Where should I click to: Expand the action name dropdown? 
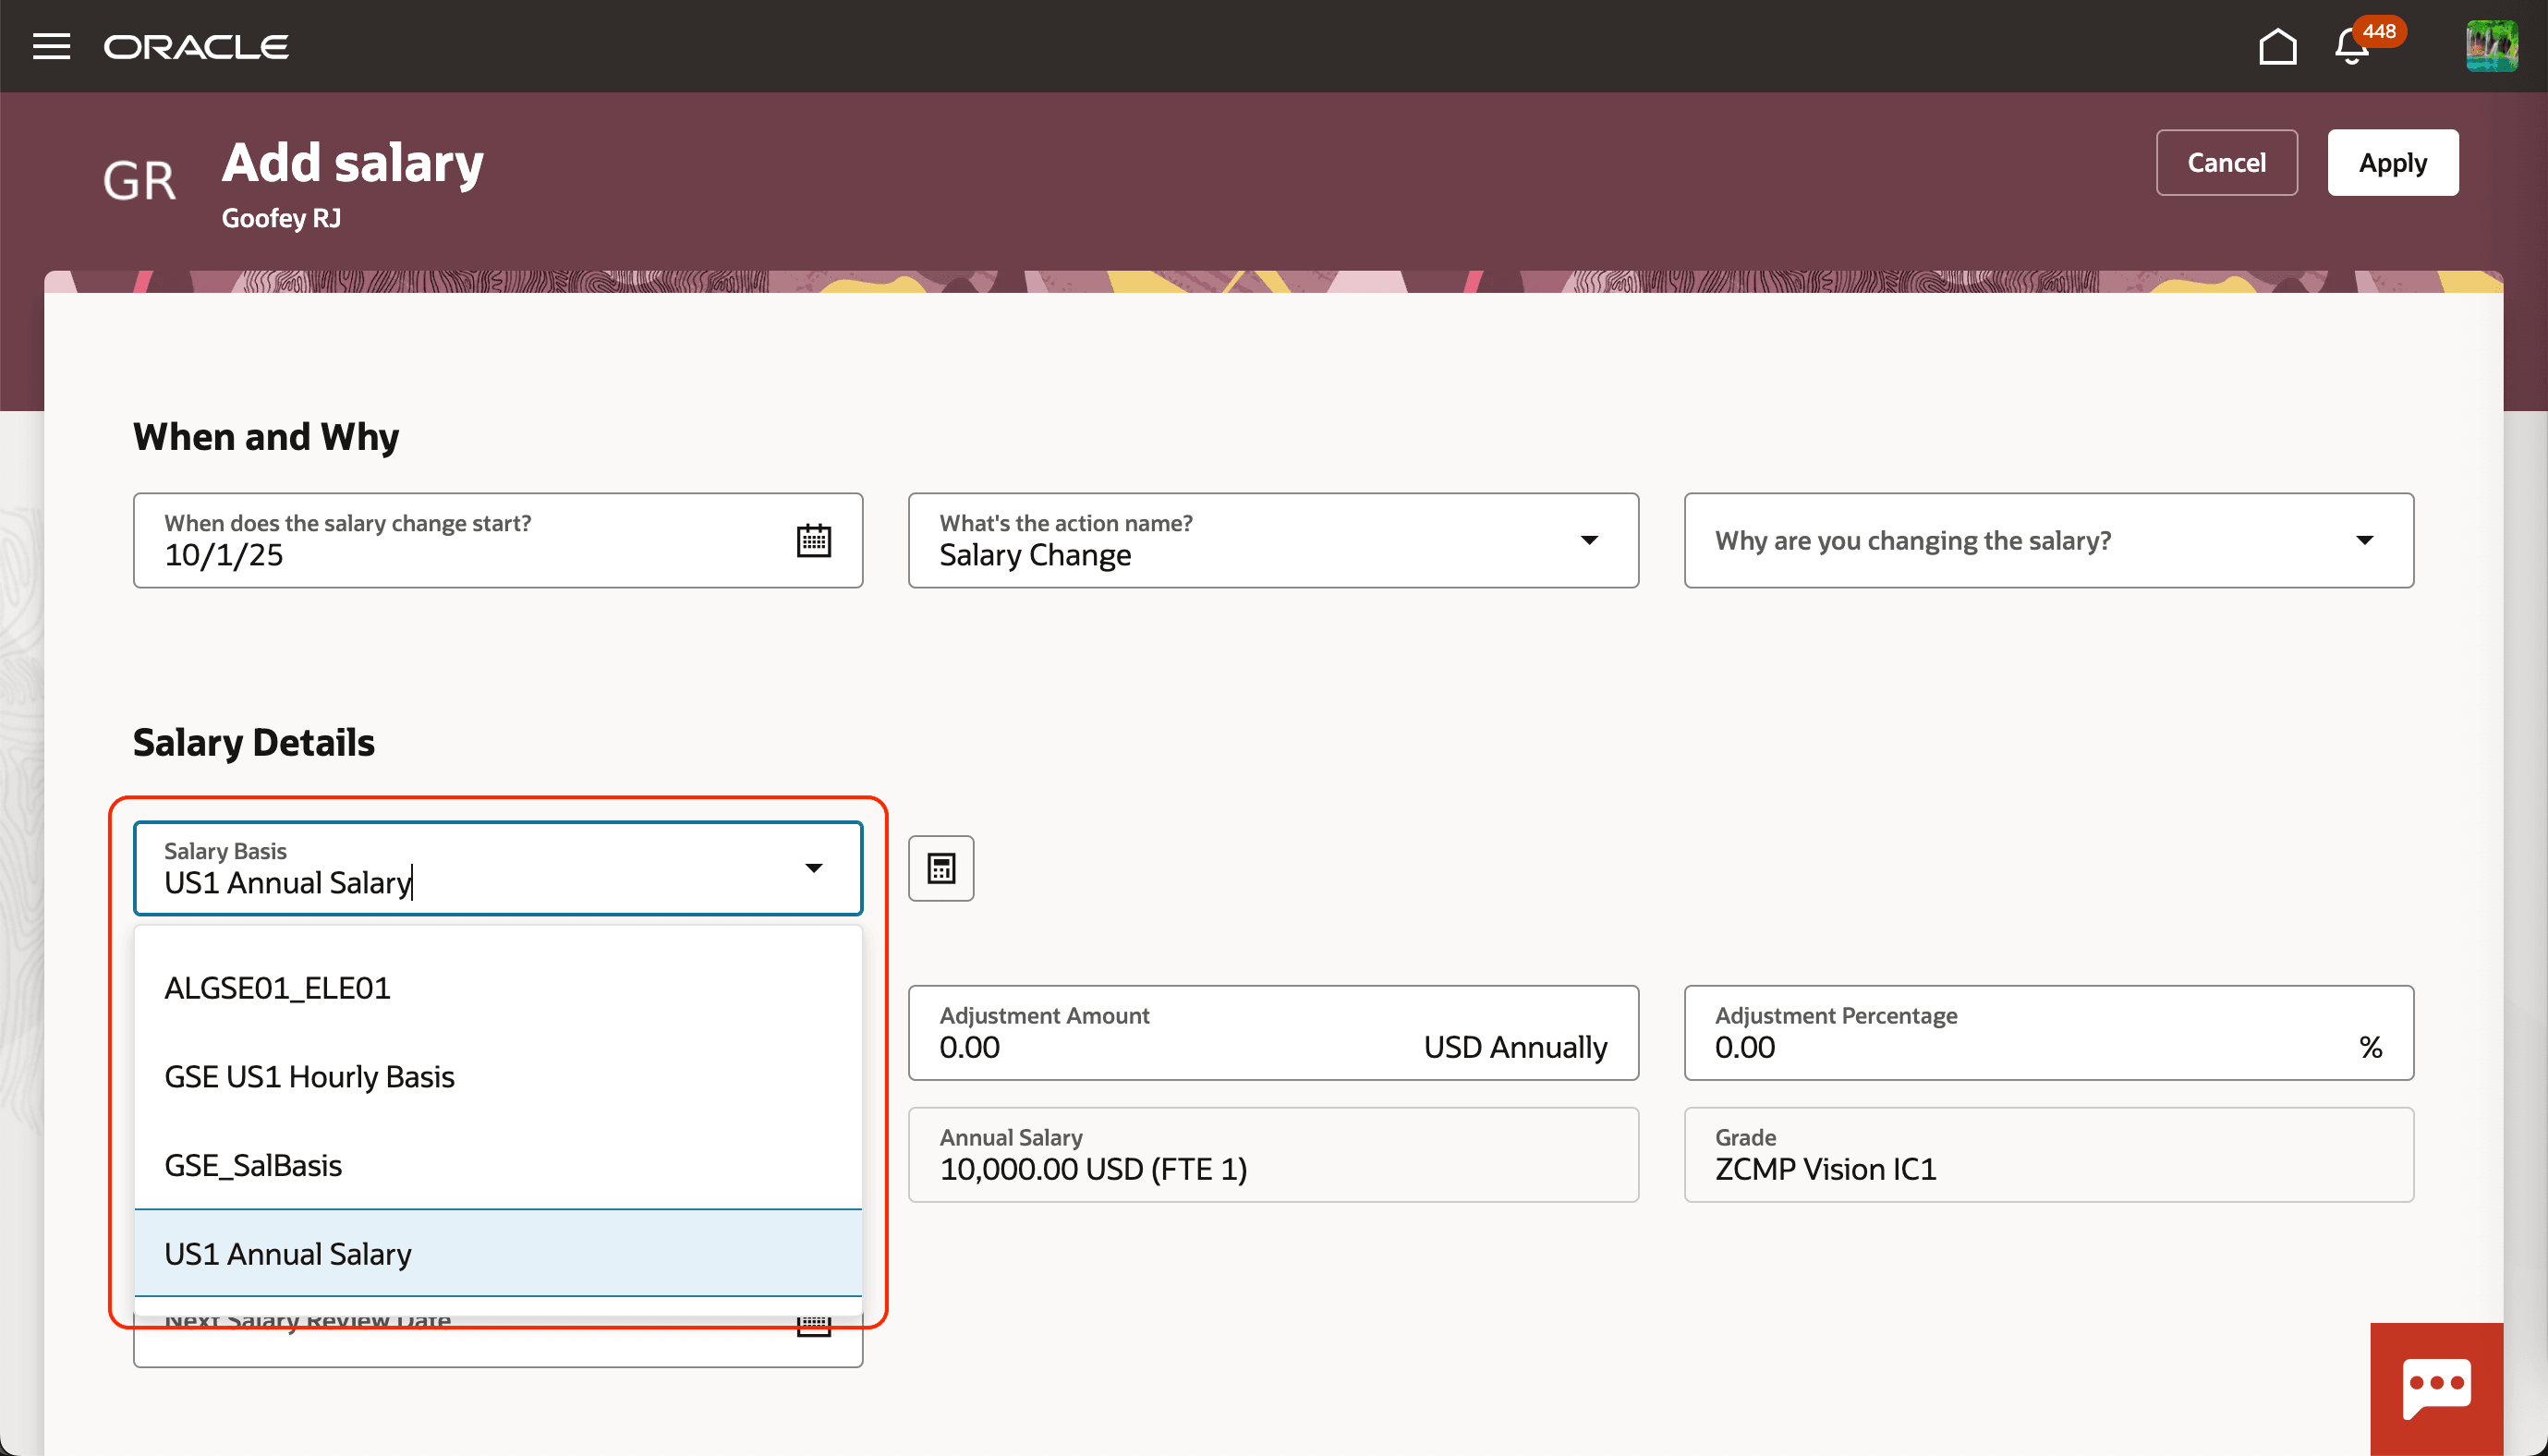[x=1589, y=540]
